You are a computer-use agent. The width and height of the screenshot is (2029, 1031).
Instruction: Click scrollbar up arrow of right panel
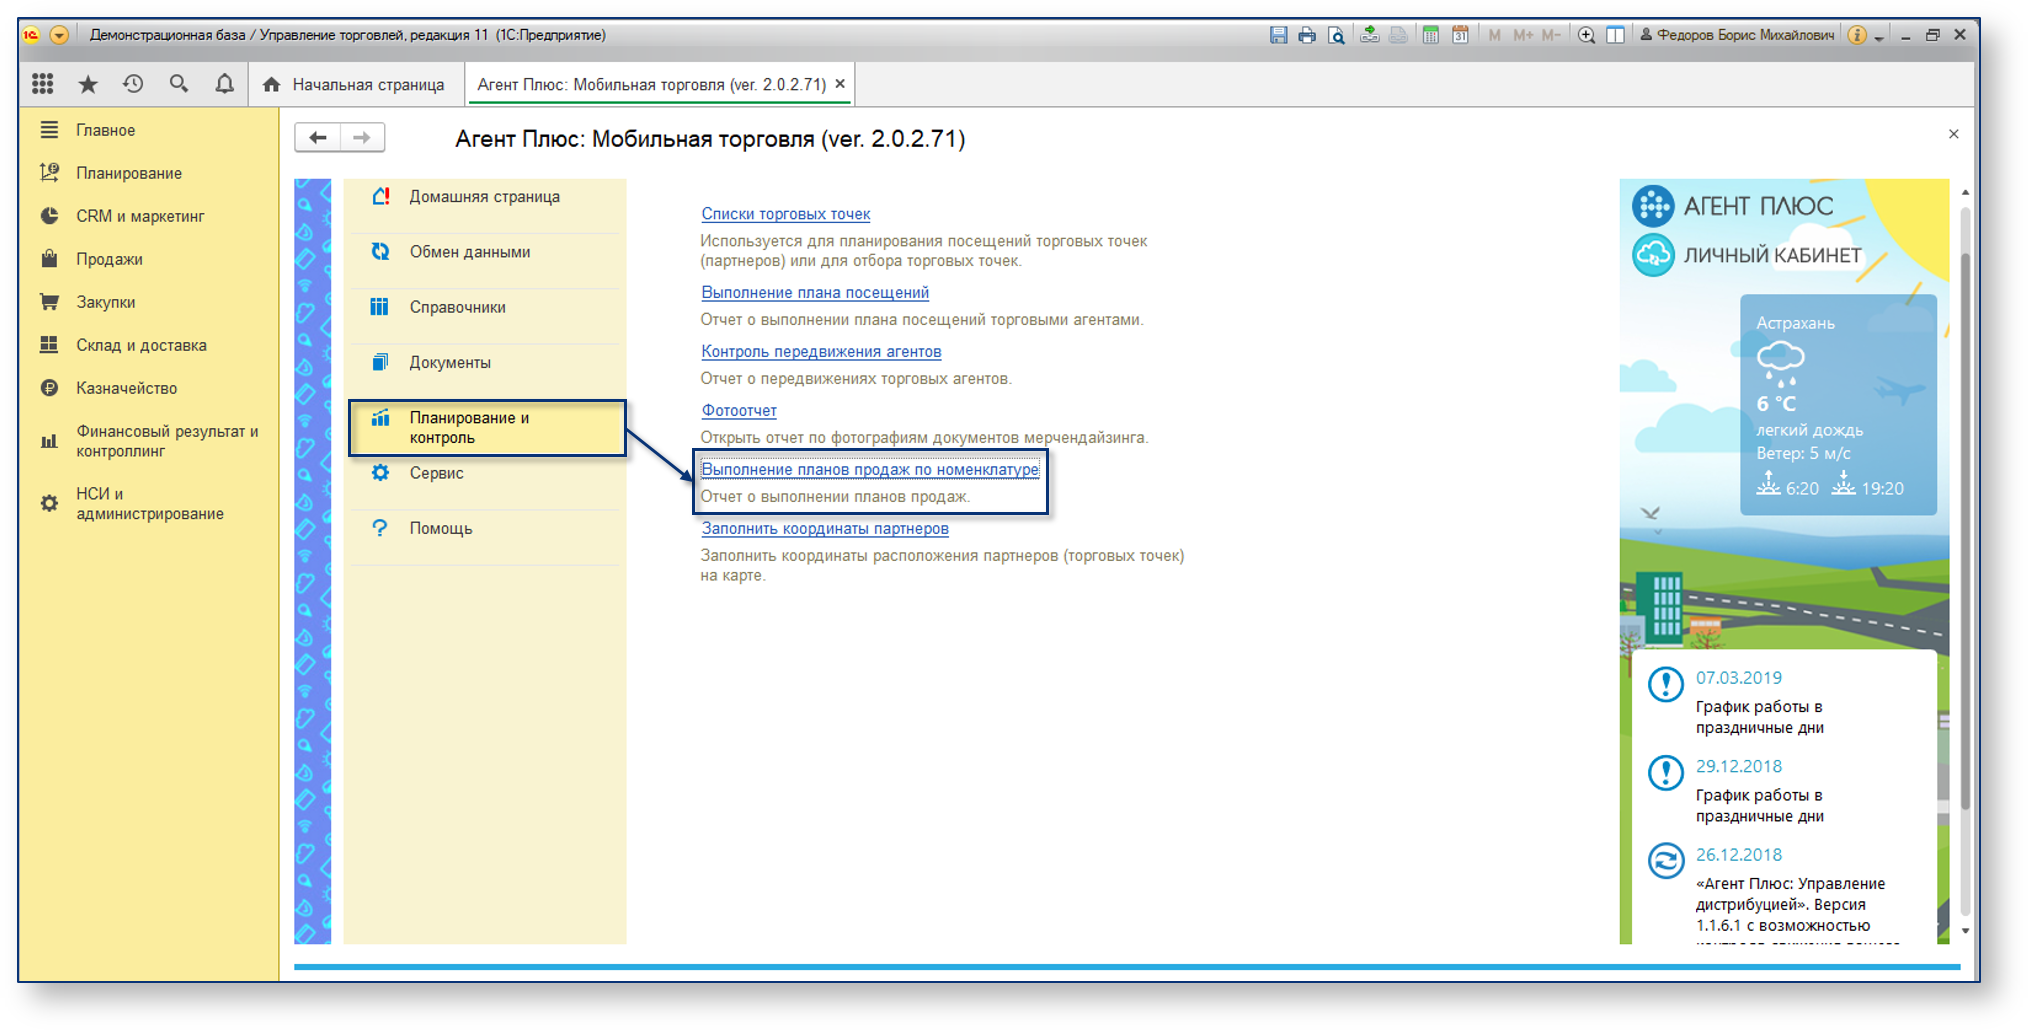(x=1965, y=192)
